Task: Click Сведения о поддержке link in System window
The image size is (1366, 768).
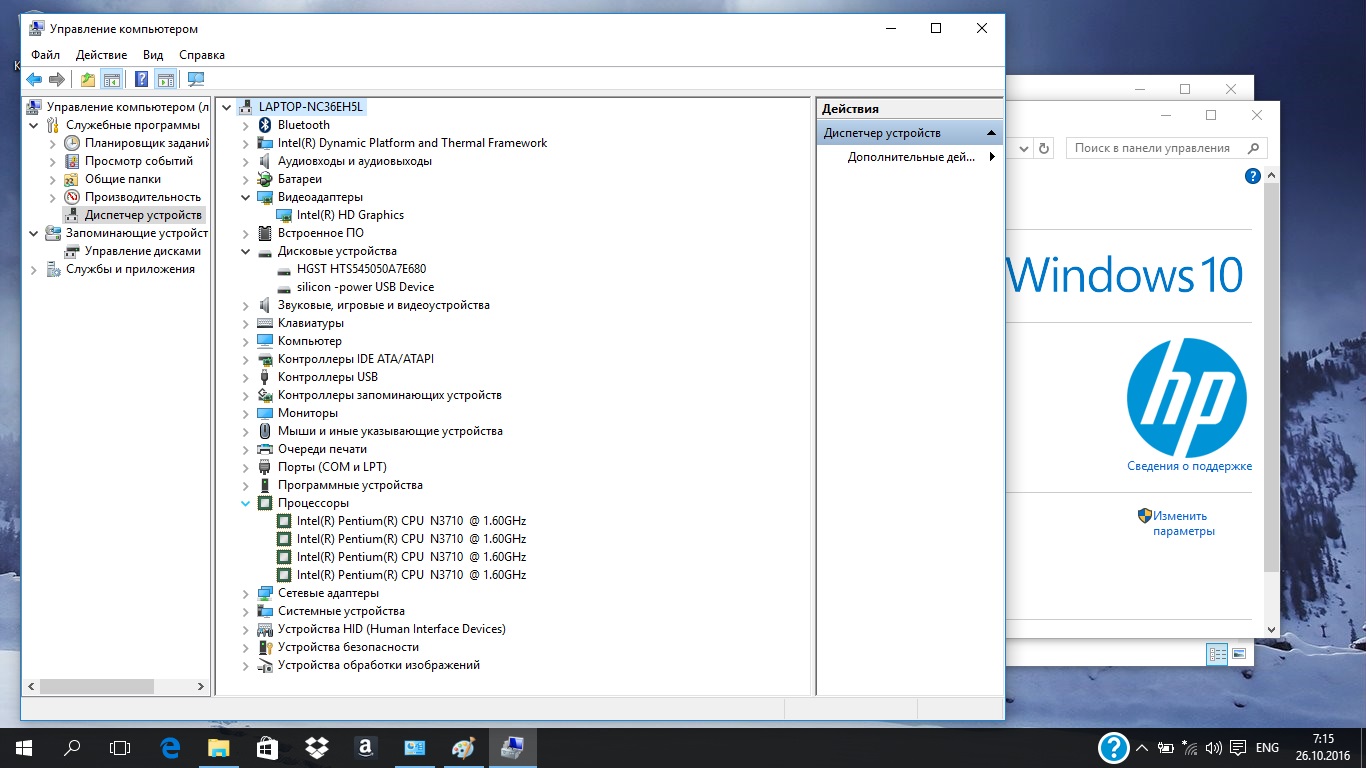Action: point(1189,466)
